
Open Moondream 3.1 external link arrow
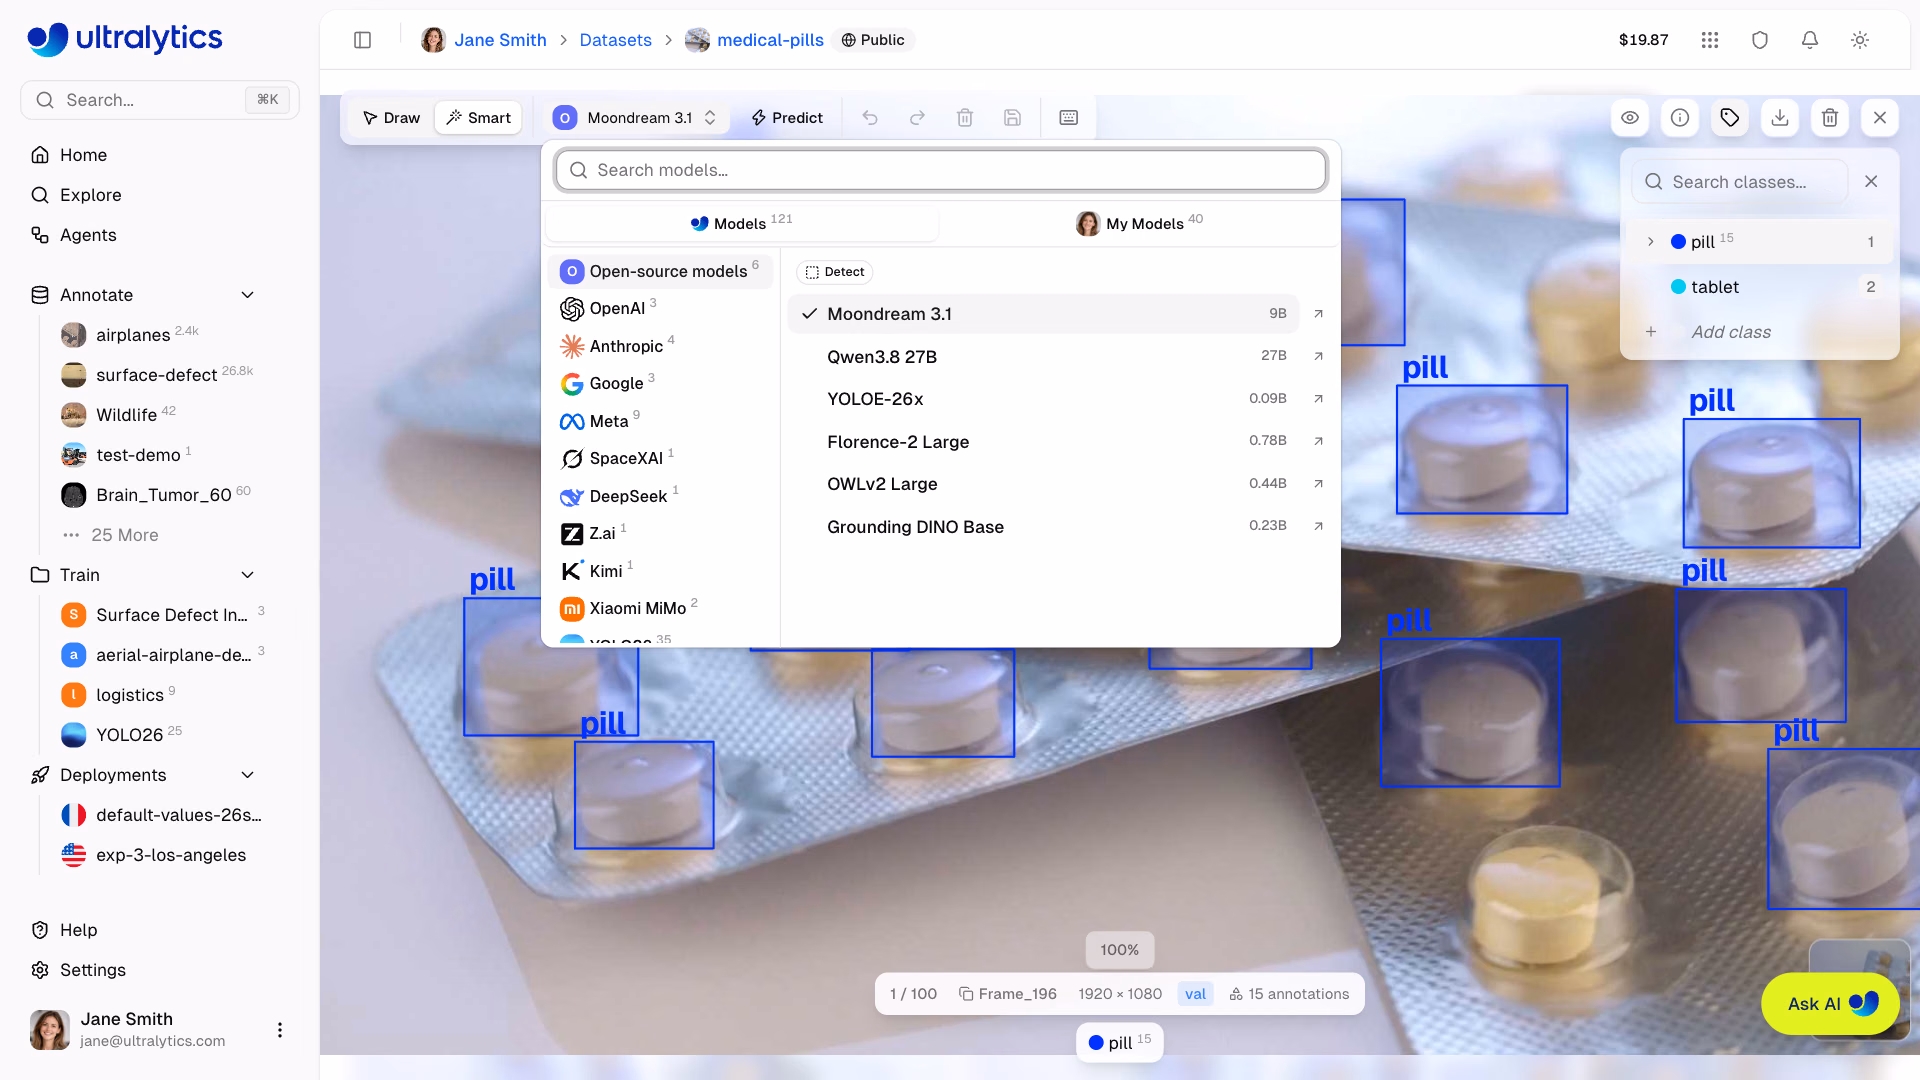[x=1319, y=314]
